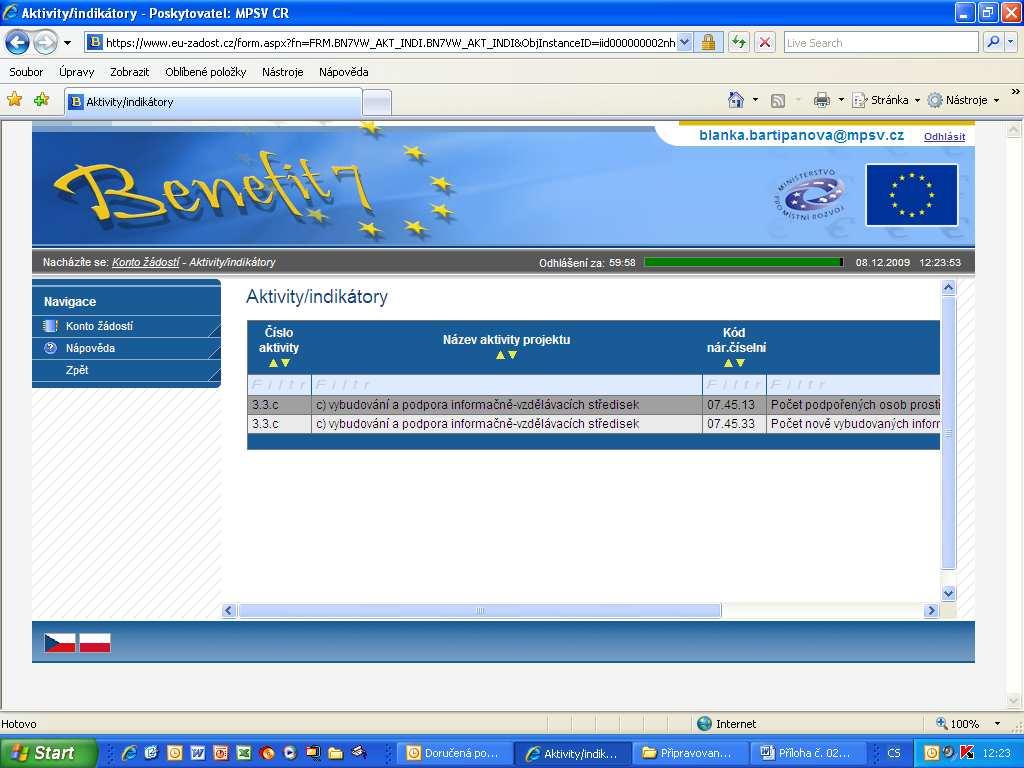Switch to the Příloha č. 02... Word taskbar button
Viewport: 1024px width, 768px height.
click(x=808, y=753)
